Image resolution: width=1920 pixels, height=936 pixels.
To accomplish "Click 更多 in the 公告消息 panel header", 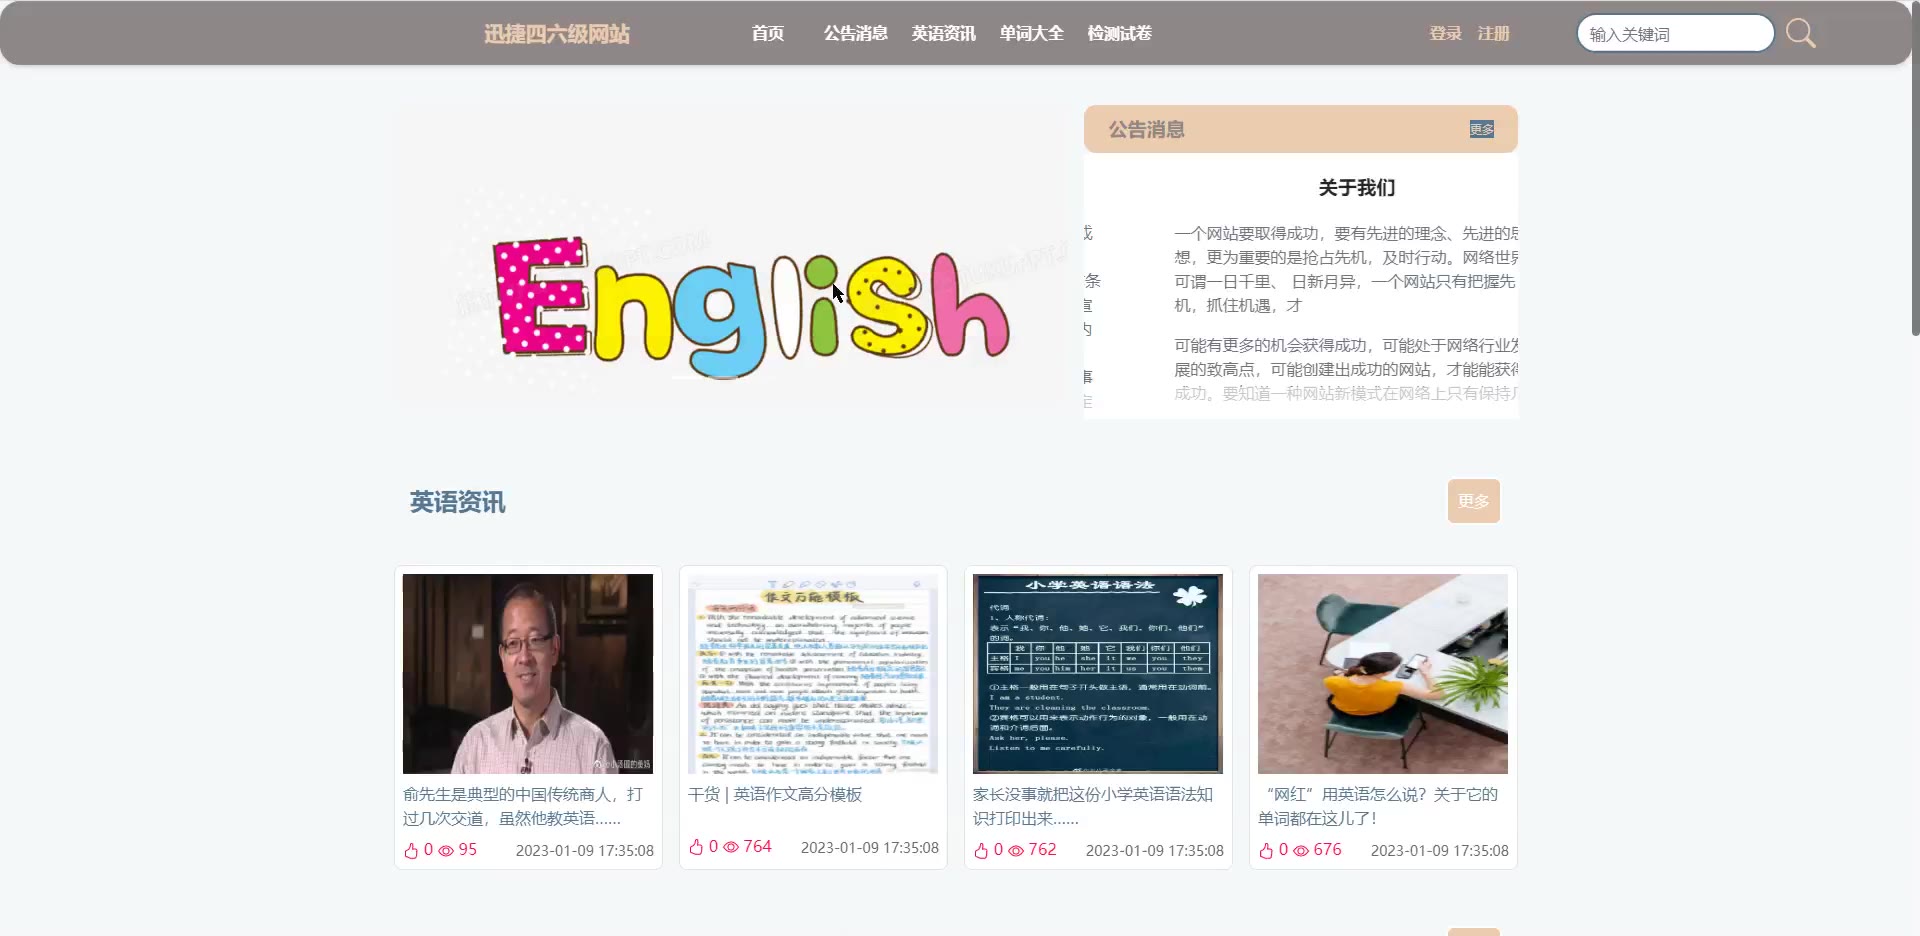I will (1482, 129).
